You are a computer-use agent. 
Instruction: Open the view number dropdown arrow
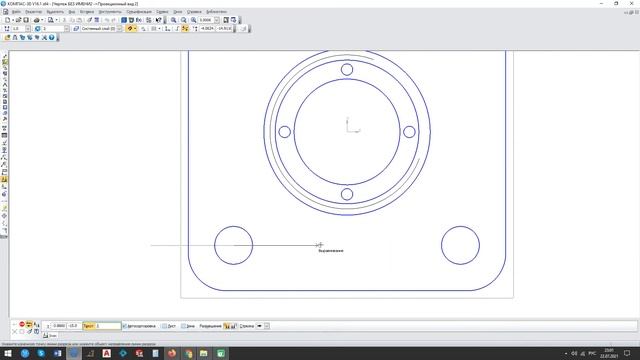click(66, 29)
